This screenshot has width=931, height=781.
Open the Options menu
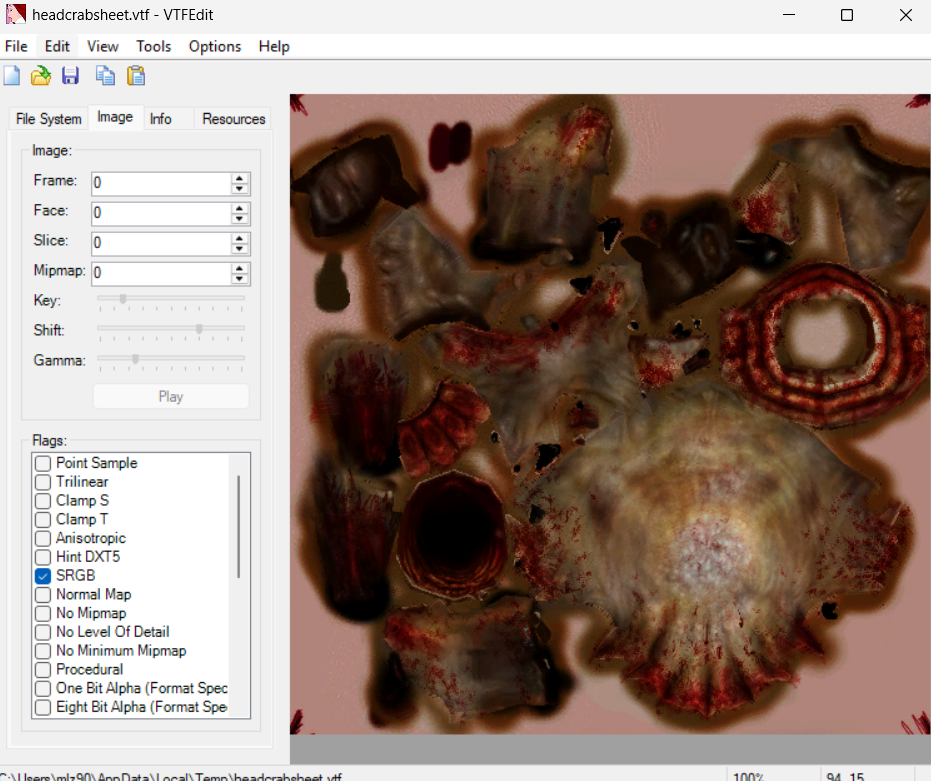point(215,46)
